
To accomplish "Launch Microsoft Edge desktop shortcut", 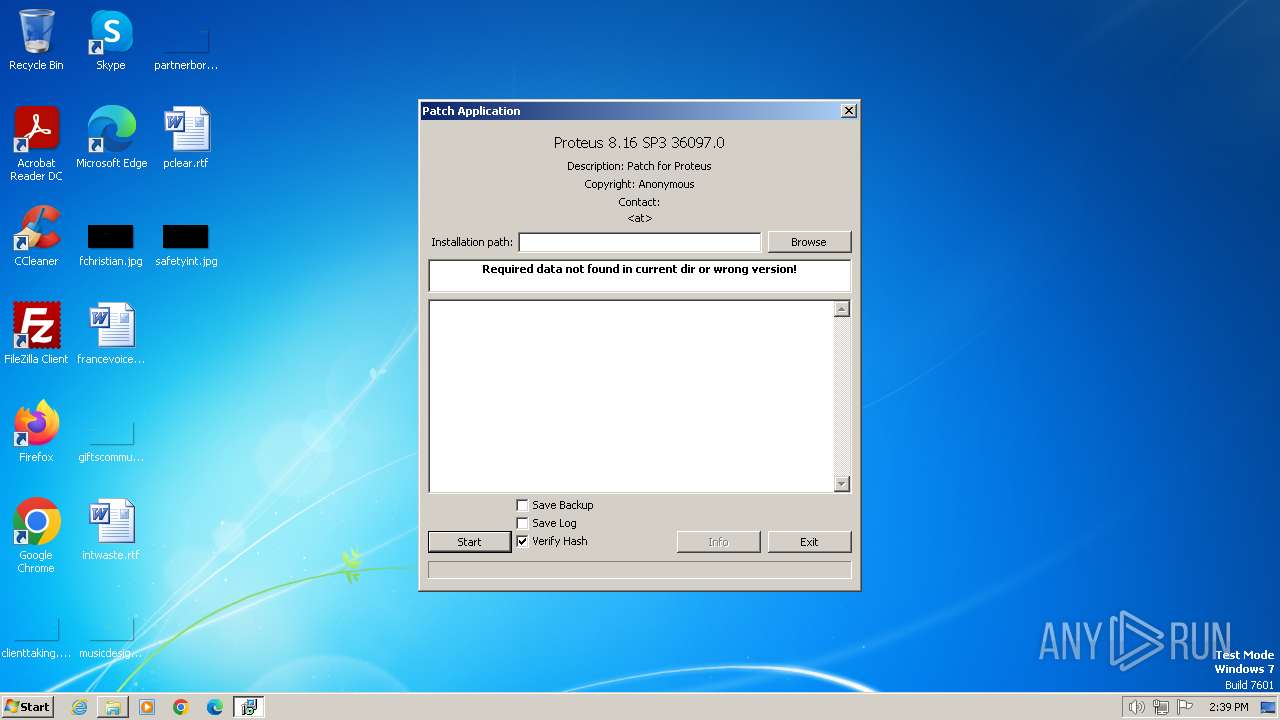I will click(x=111, y=138).
